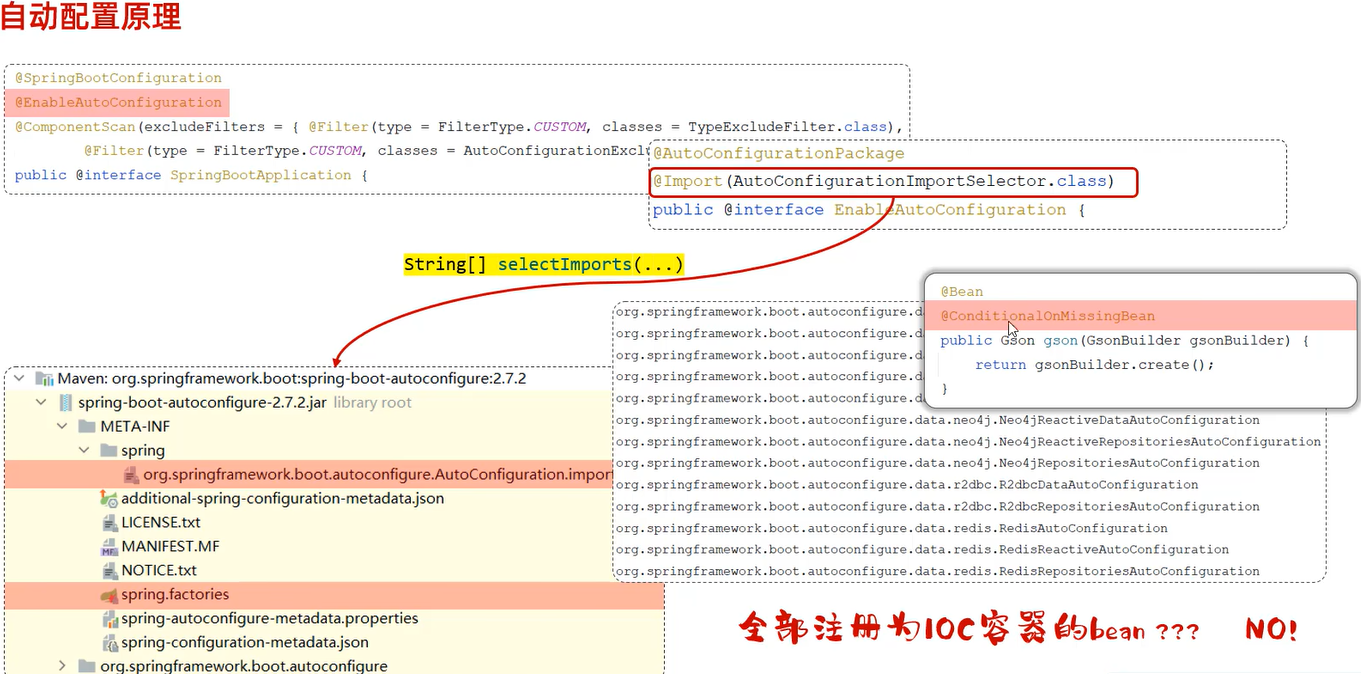Select additional-spring-configuration-metadata.json file name
This screenshot has height=674, width=1361.
[283, 499]
